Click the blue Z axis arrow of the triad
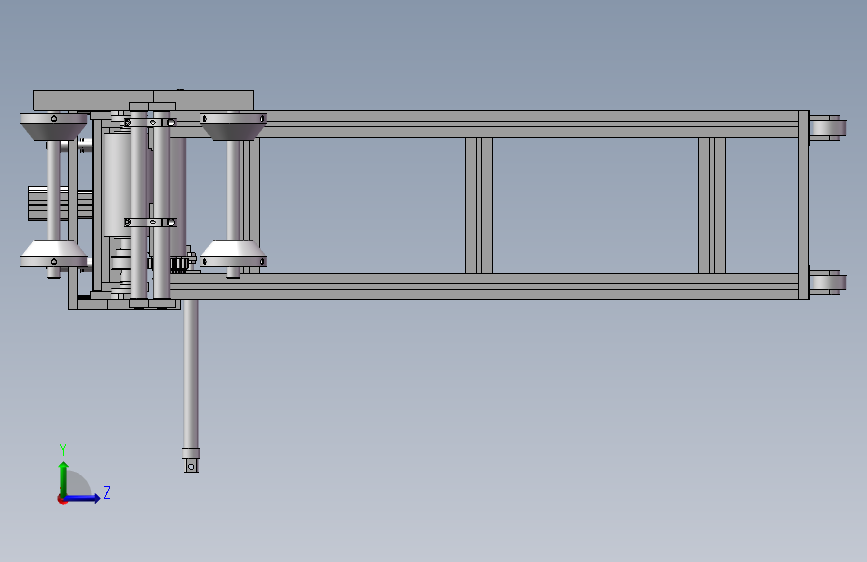Image resolution: width=867 pixels, height=562 pixels. click(83, 498)
